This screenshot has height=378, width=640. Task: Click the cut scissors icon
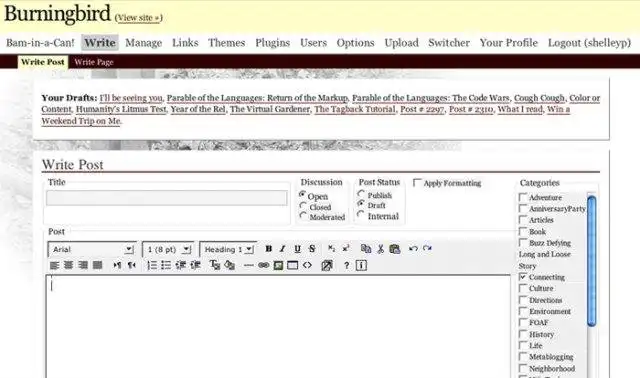(380, 249)
